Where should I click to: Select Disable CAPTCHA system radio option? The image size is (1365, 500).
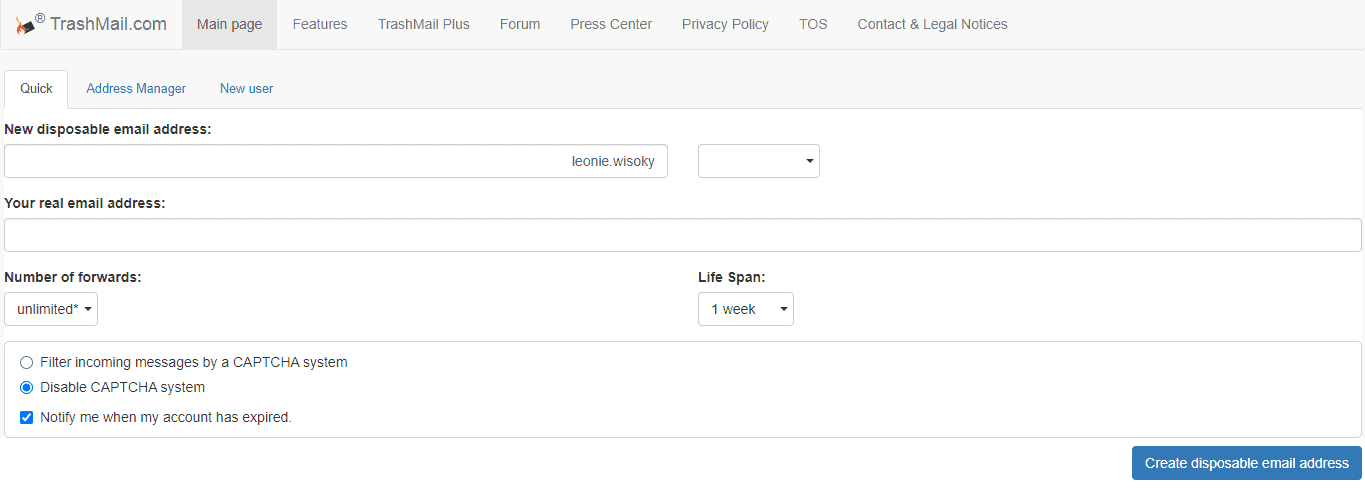pos(27,387)
